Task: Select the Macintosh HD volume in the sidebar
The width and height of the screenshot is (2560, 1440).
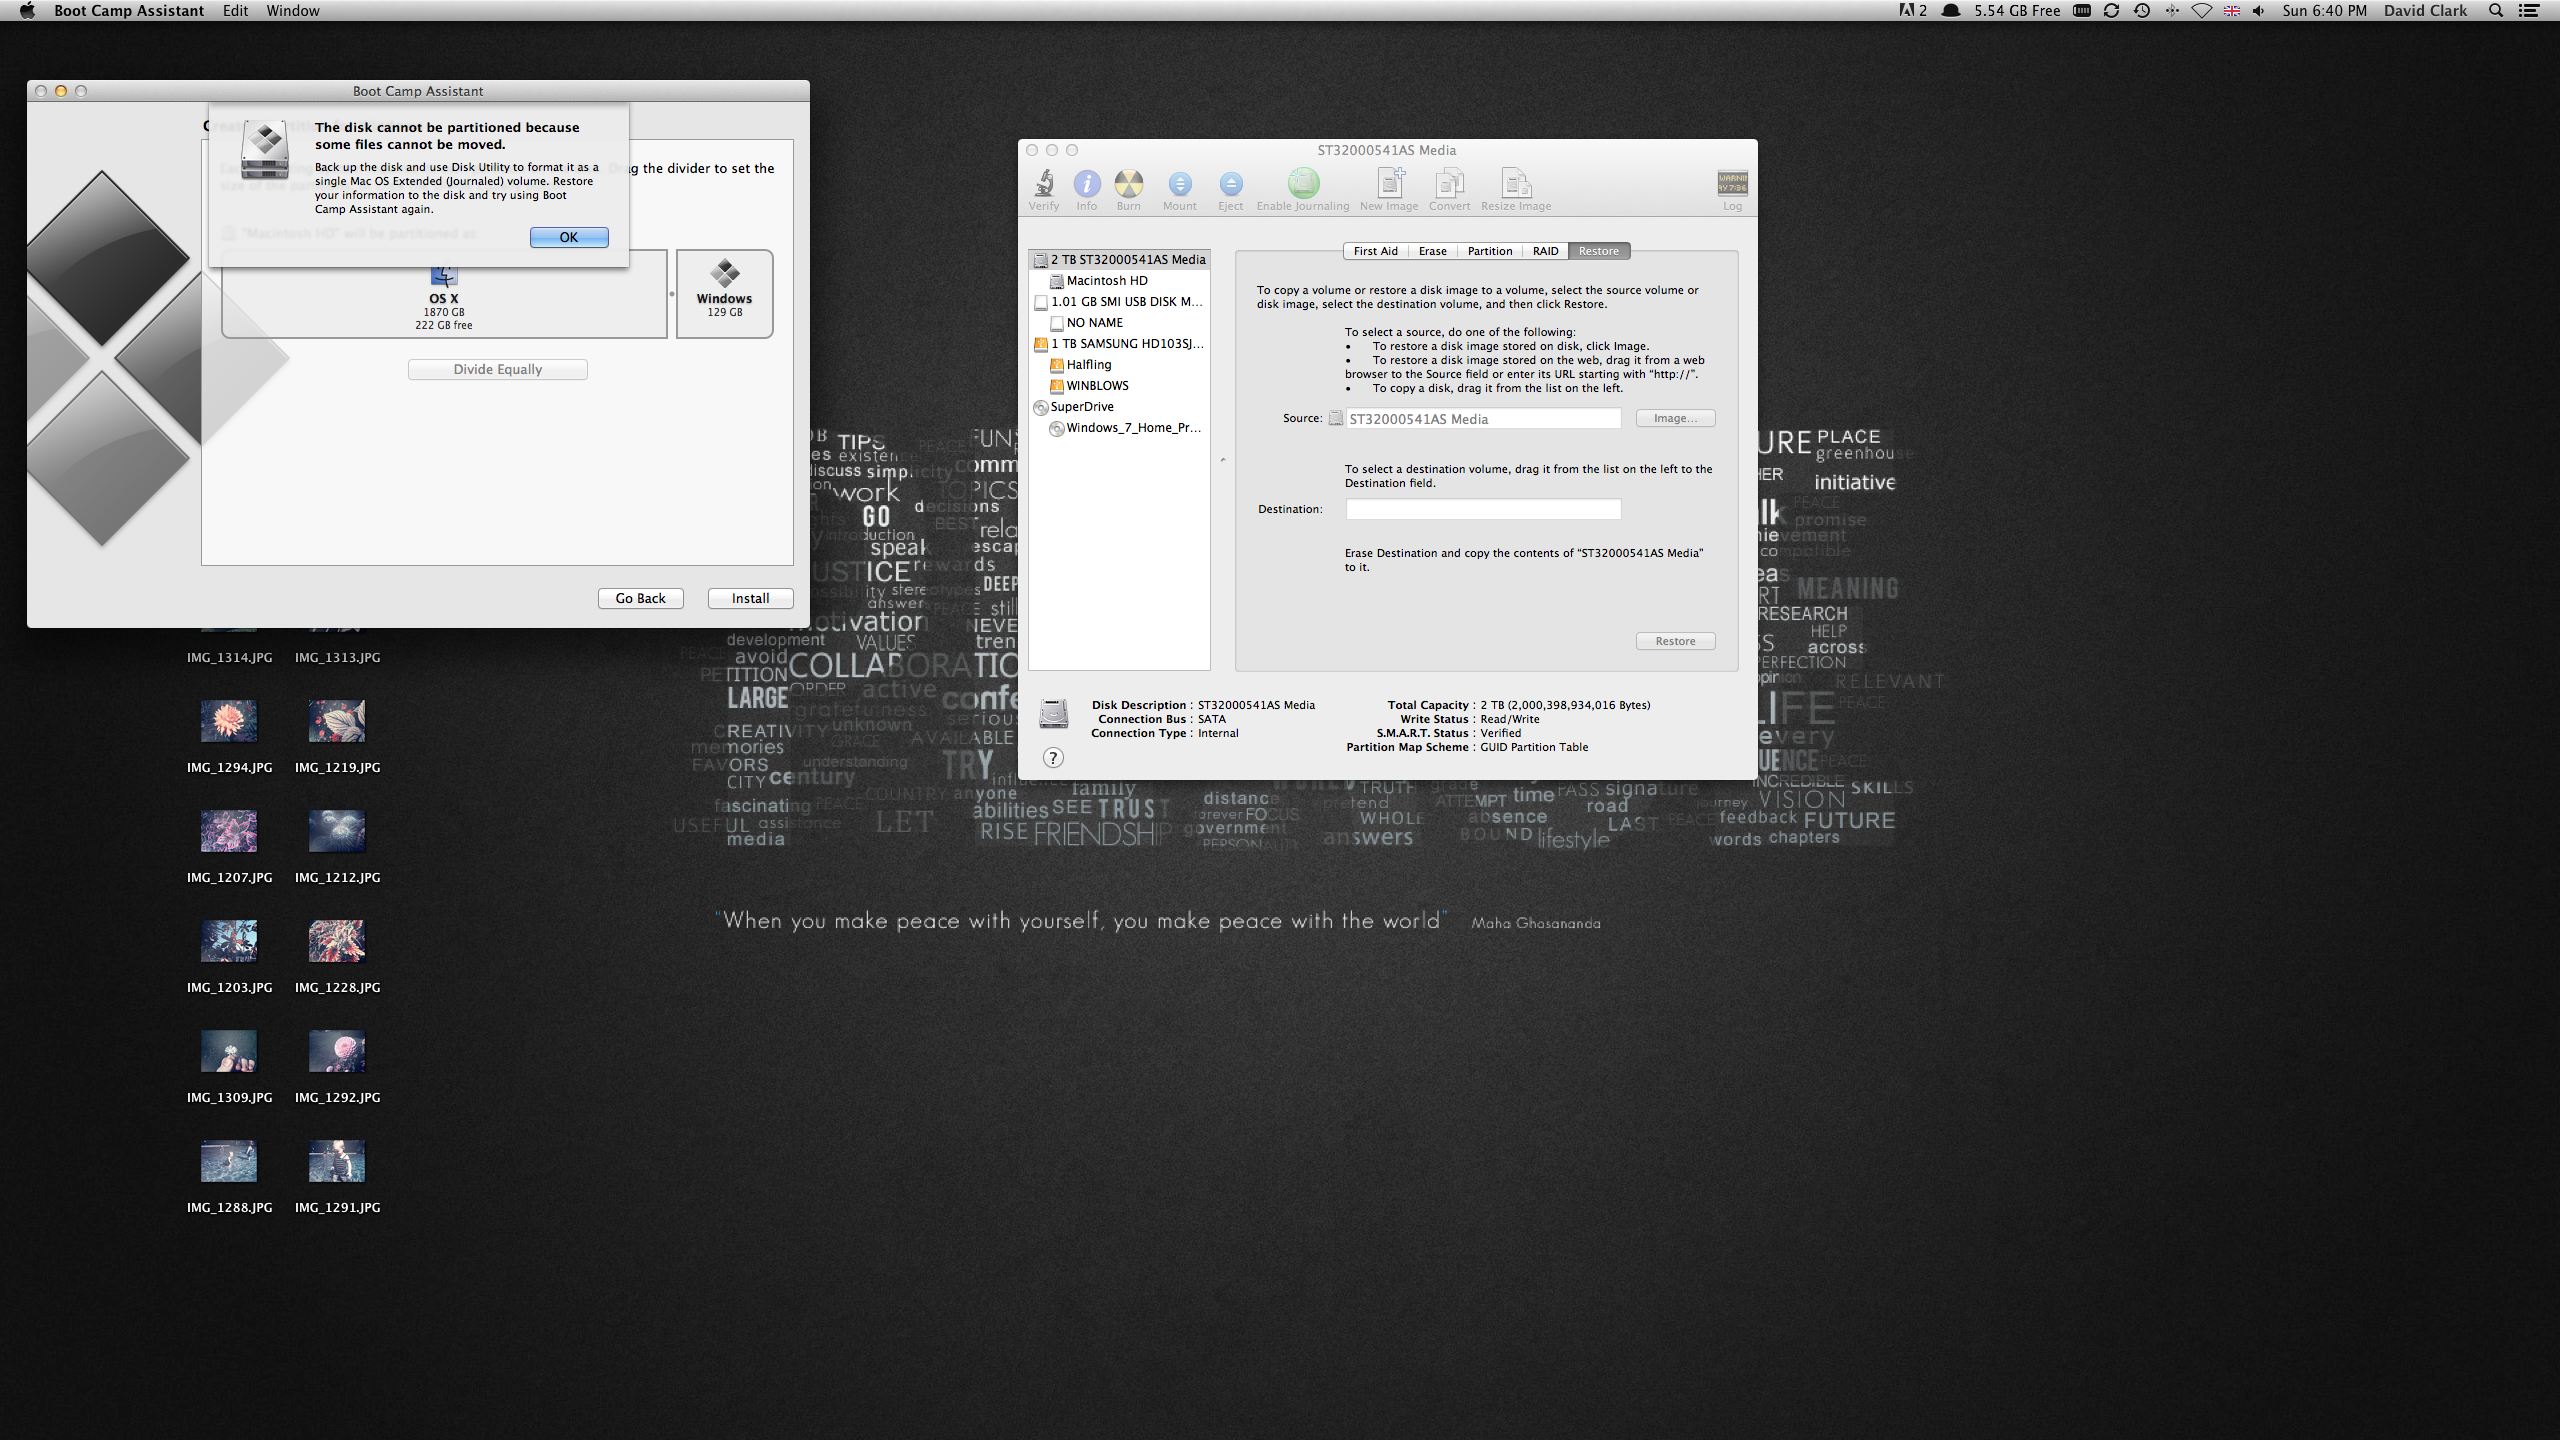Action: 1119,280
